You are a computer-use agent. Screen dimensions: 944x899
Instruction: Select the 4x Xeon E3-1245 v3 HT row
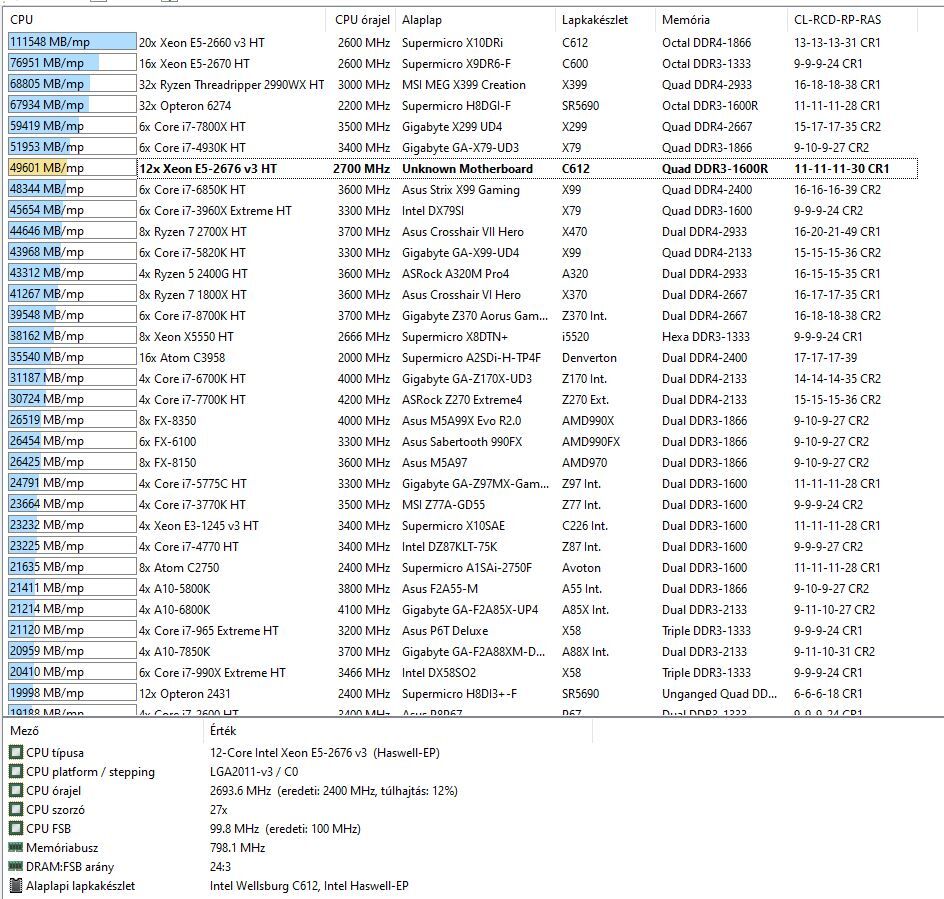pyautogui.click(x=462, y=526)
